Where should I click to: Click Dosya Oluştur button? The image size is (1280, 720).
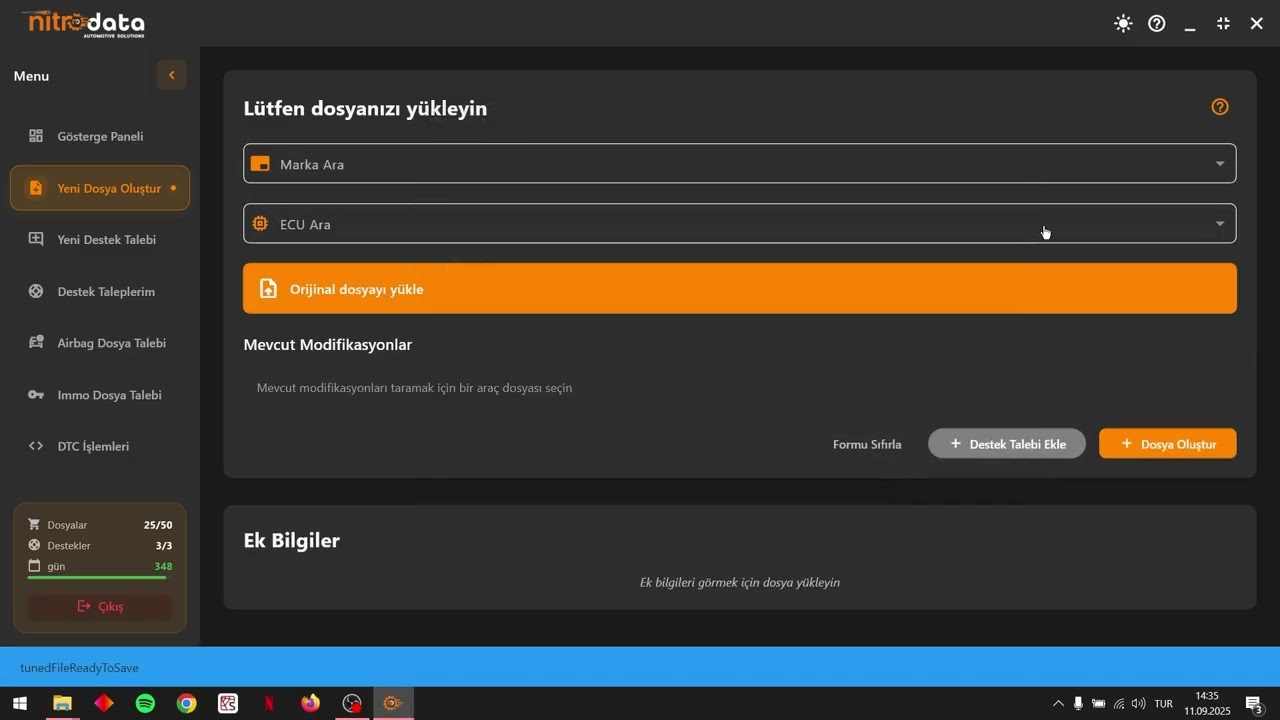point(1168,444)
